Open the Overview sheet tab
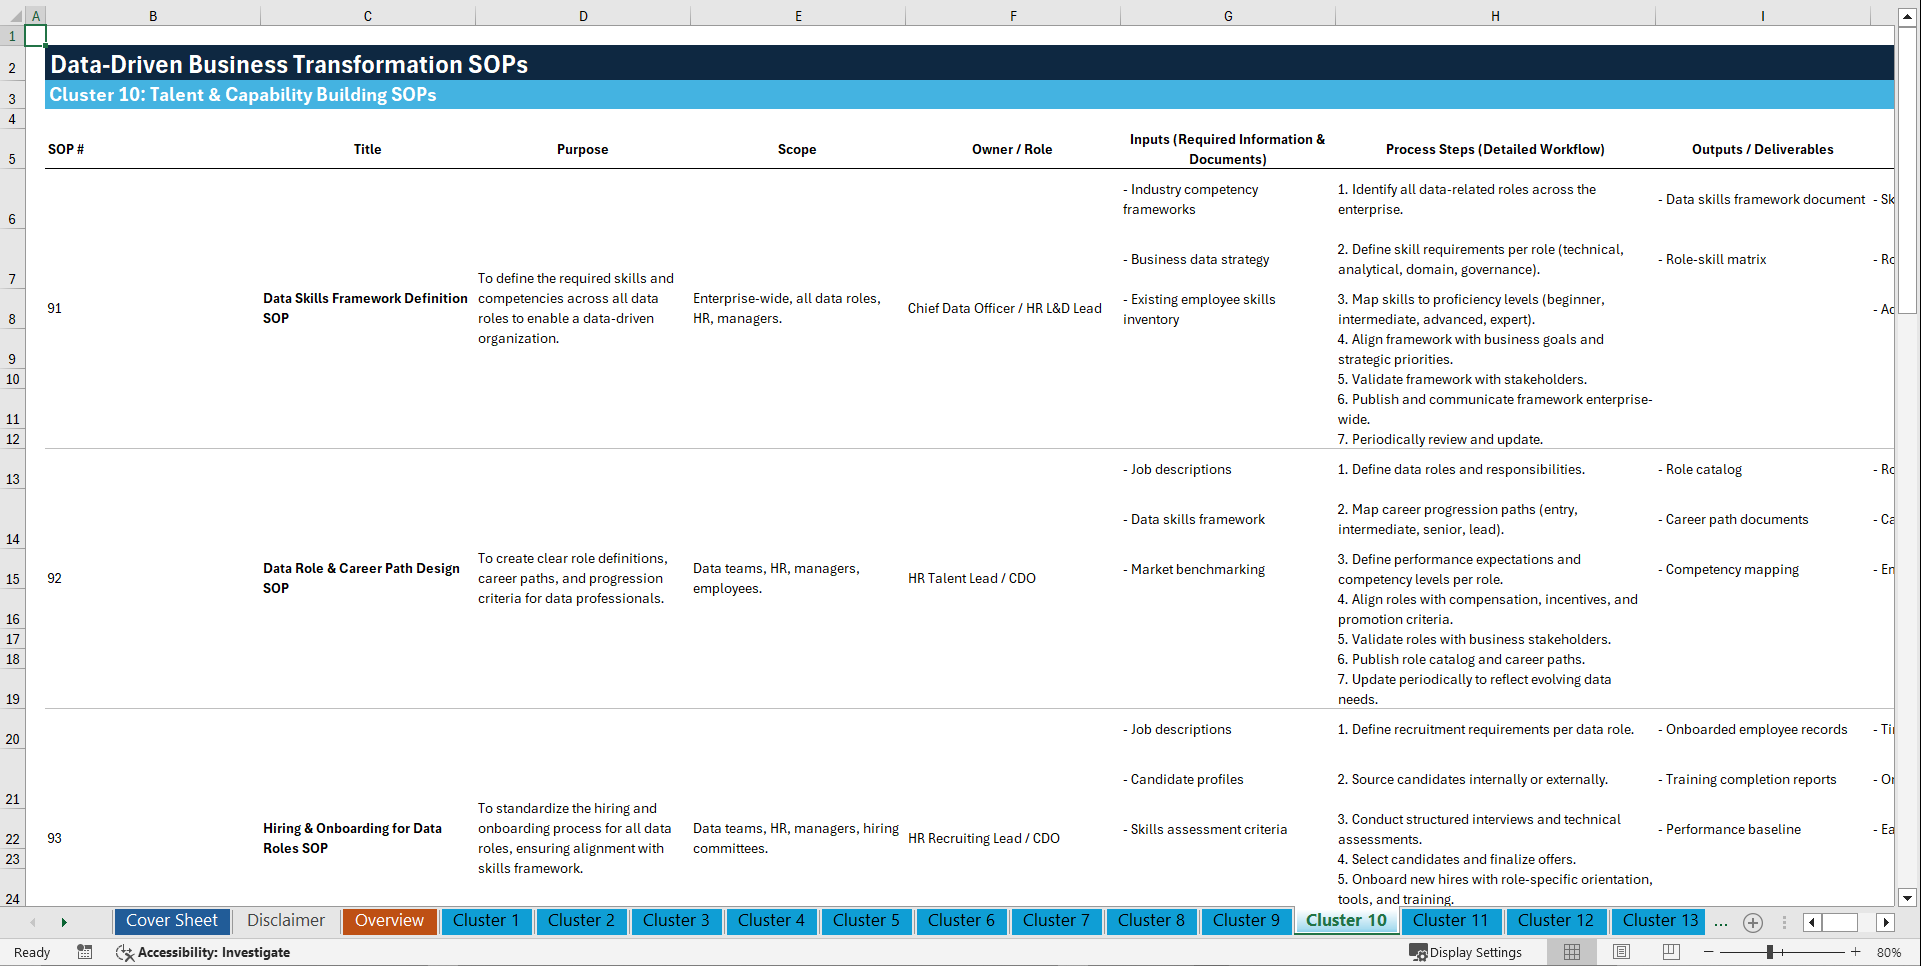Screen dimensions: 1921x966 (389, 921)
